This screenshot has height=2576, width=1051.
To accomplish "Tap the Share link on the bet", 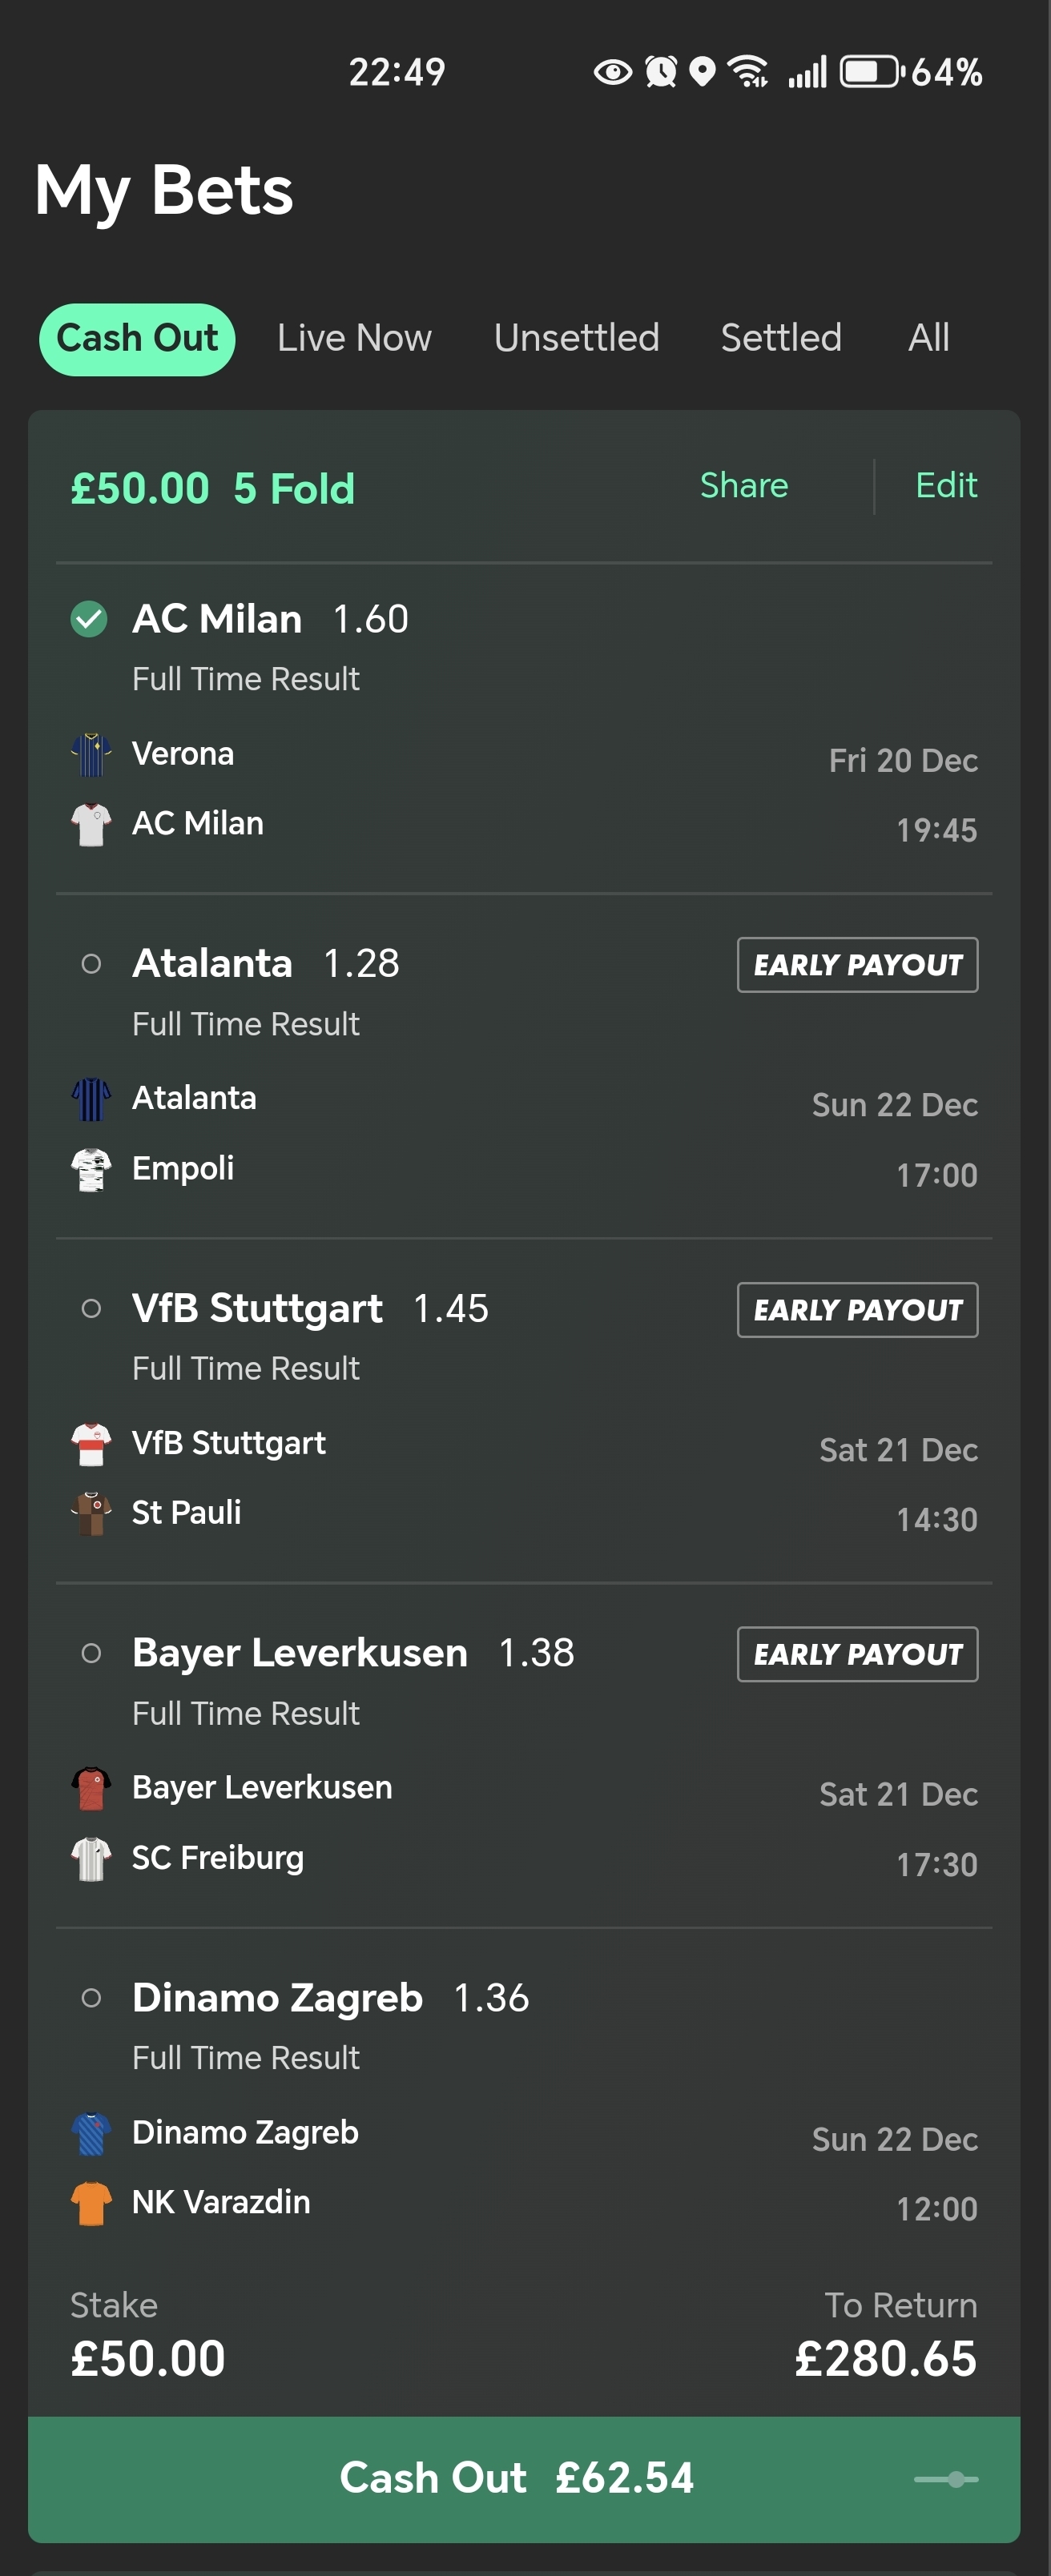I will point(743,486).
